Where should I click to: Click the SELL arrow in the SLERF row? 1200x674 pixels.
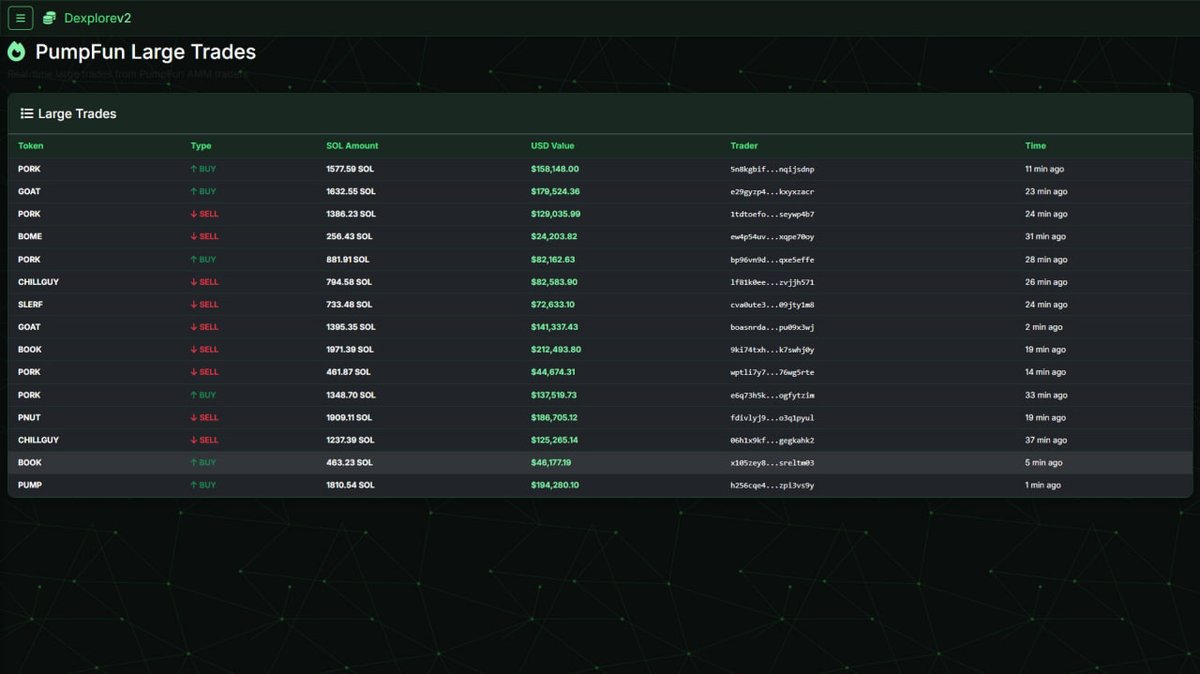coord(193,305)
